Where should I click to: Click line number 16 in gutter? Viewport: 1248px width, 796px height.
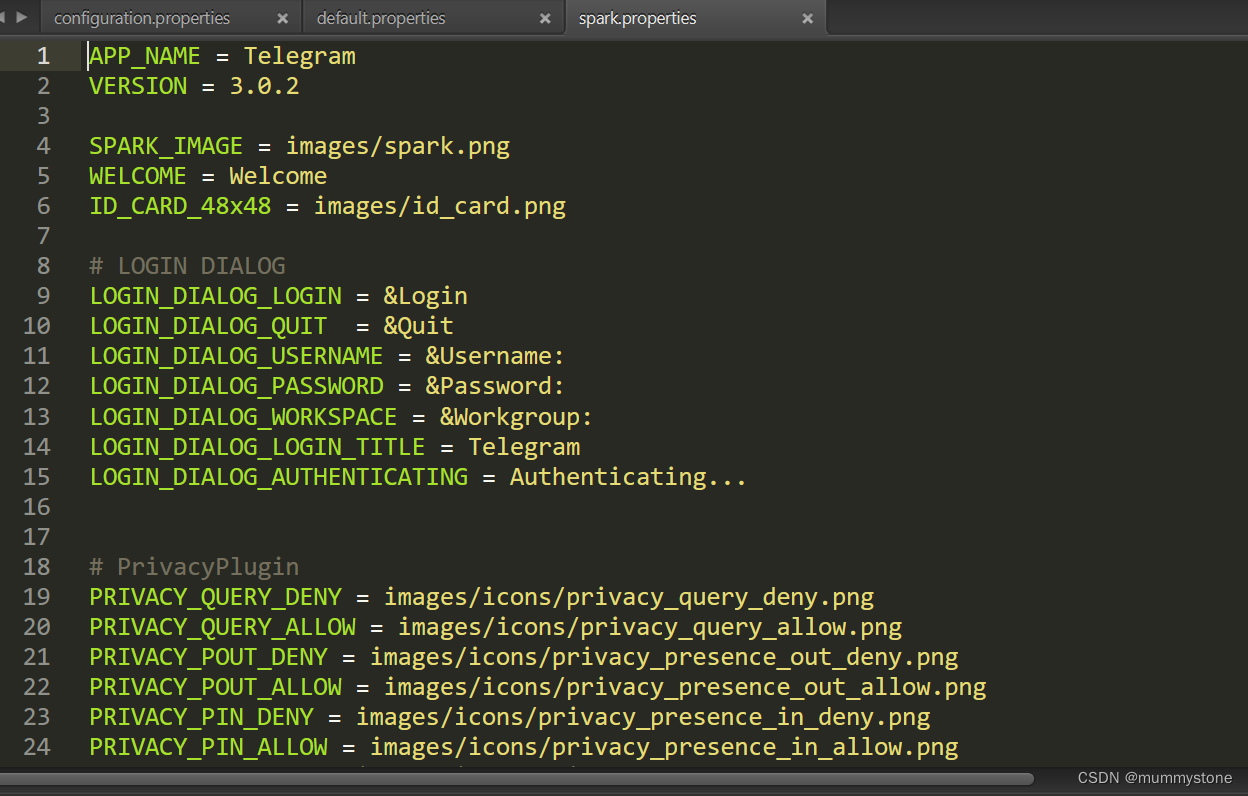click(37, 507)
